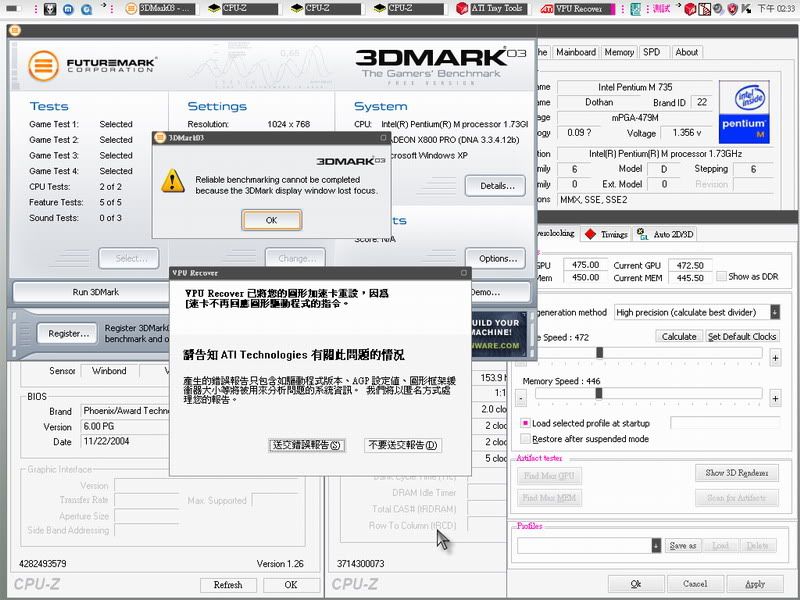Click the taskbar clock showing 02:33

coord(776,9)
